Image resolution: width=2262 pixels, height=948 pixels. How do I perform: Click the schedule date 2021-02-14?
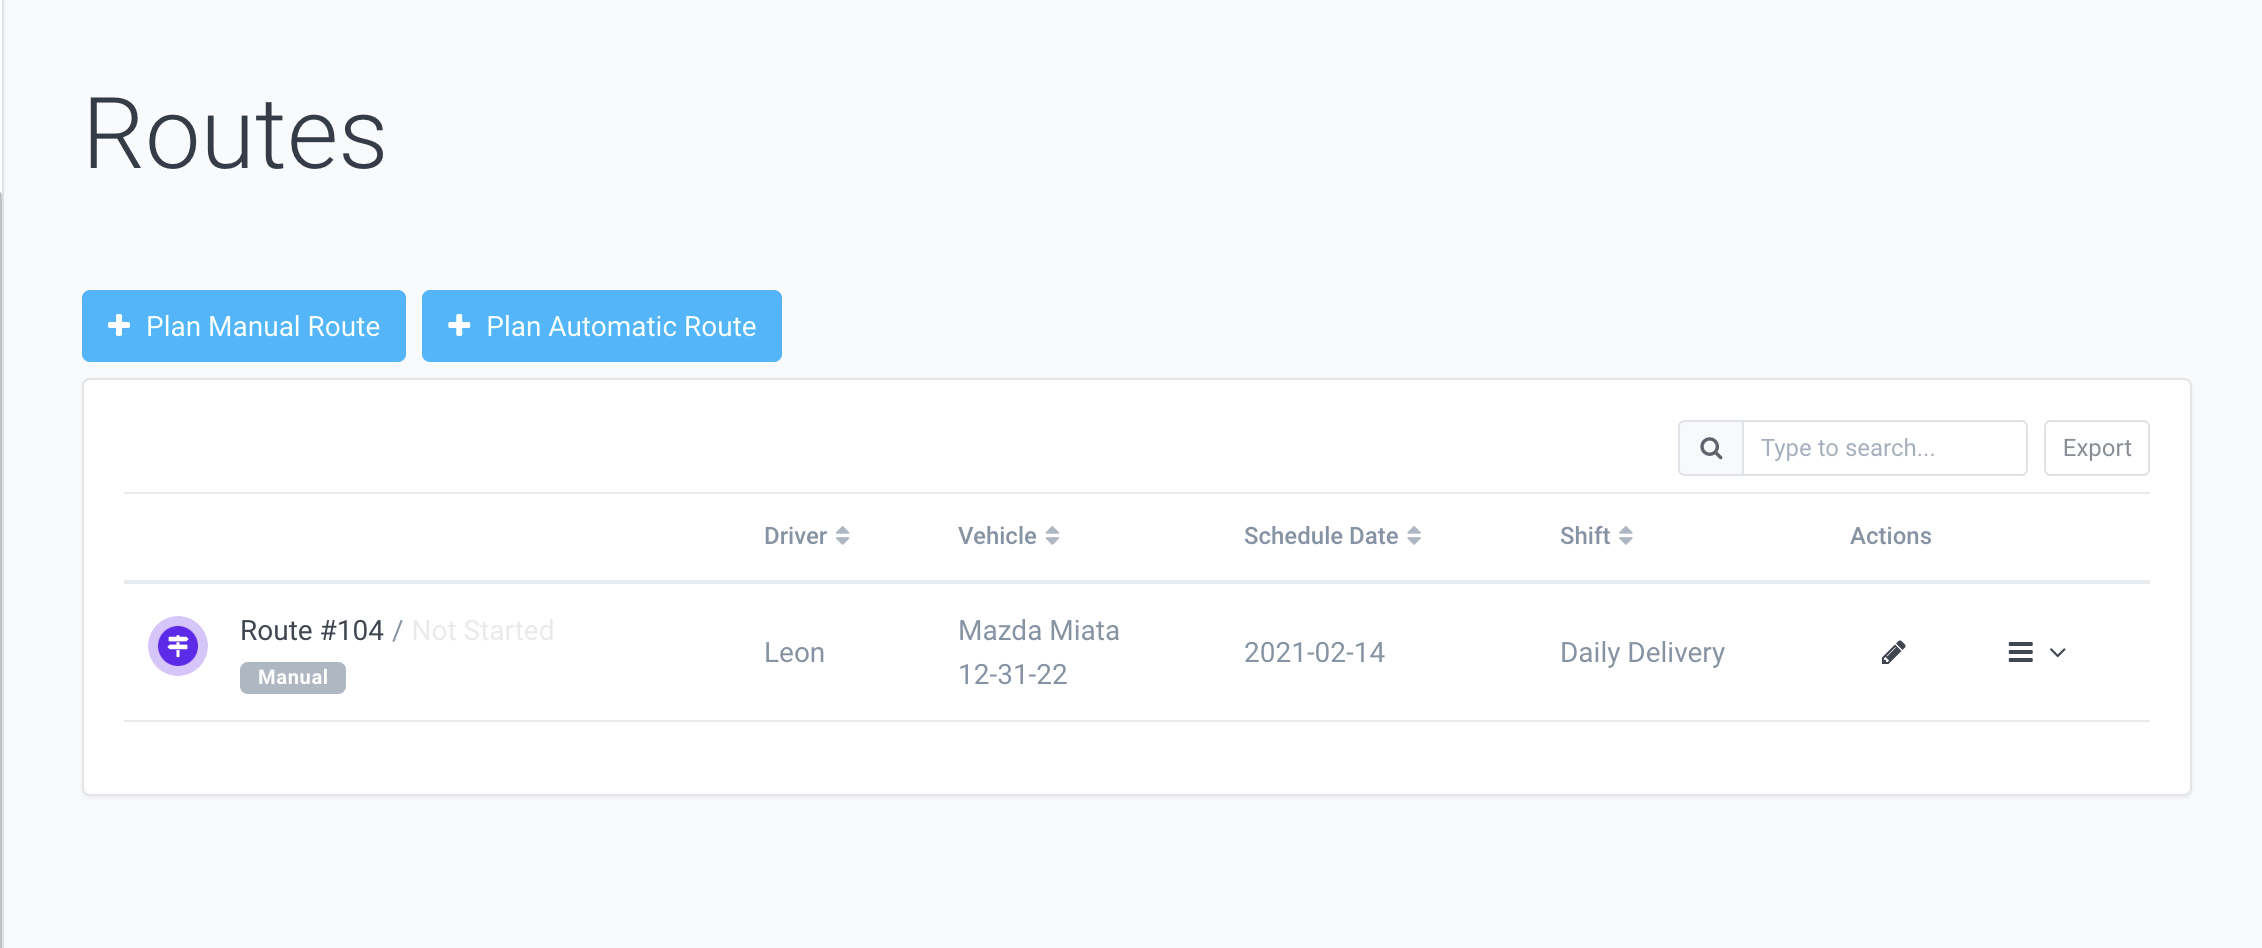click(1314, 653)
